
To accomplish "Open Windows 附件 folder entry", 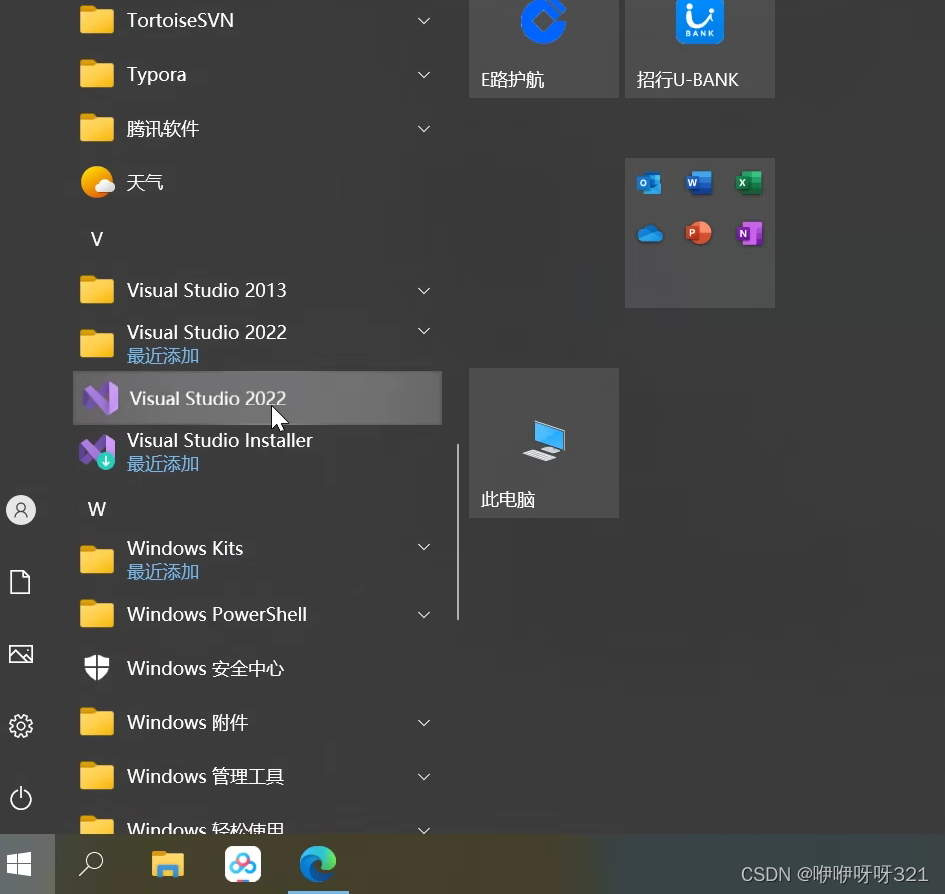I will [257, 722].
